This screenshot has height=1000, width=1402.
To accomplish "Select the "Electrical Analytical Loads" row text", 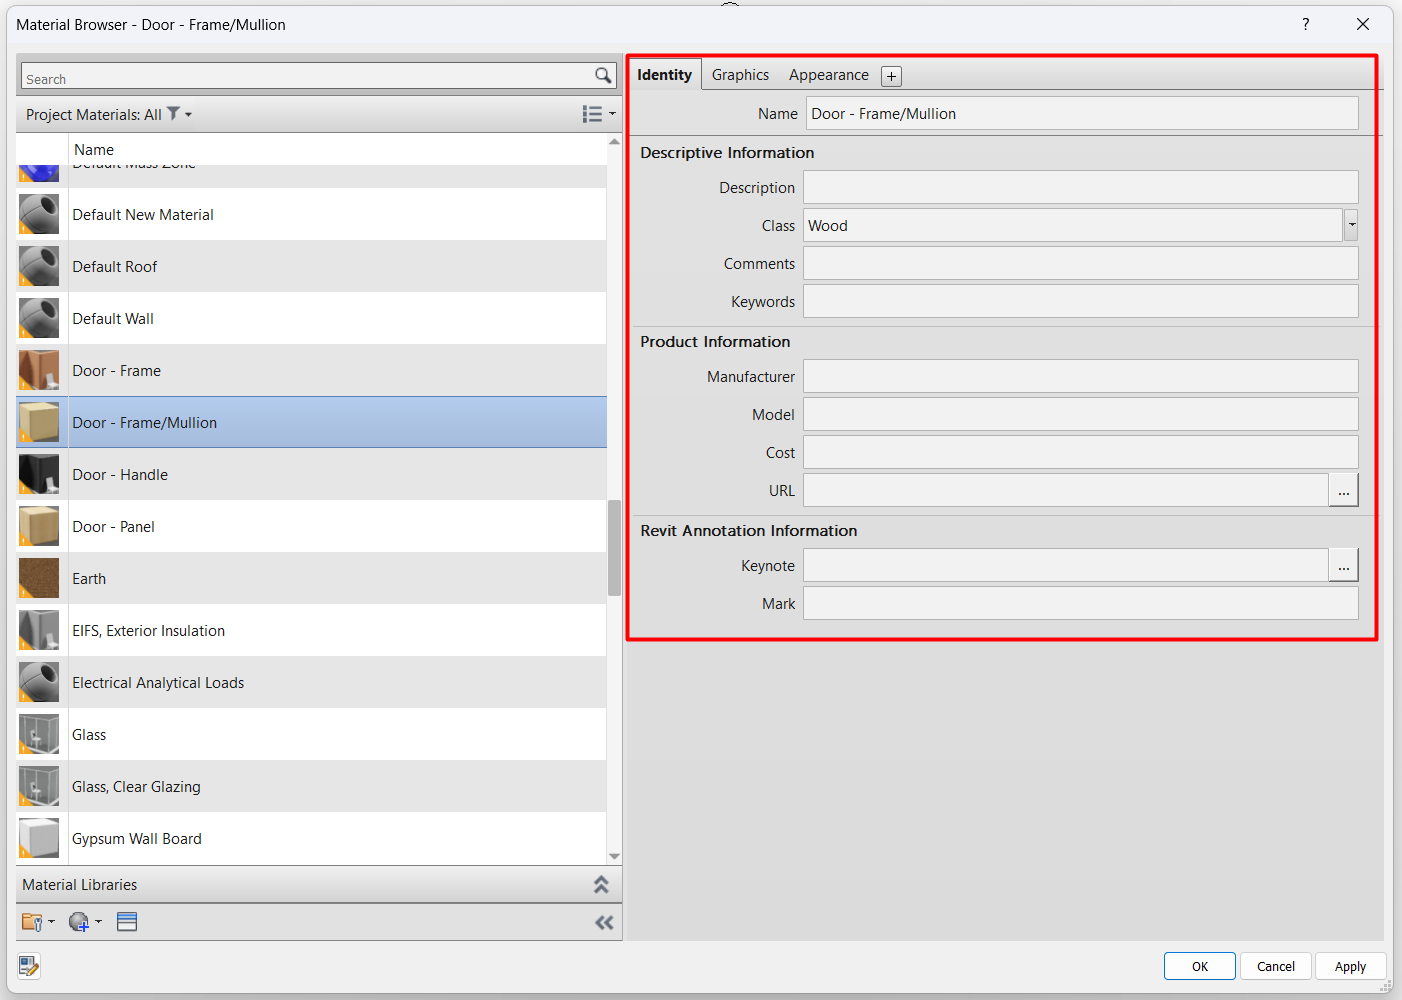I will click(158, 682).
